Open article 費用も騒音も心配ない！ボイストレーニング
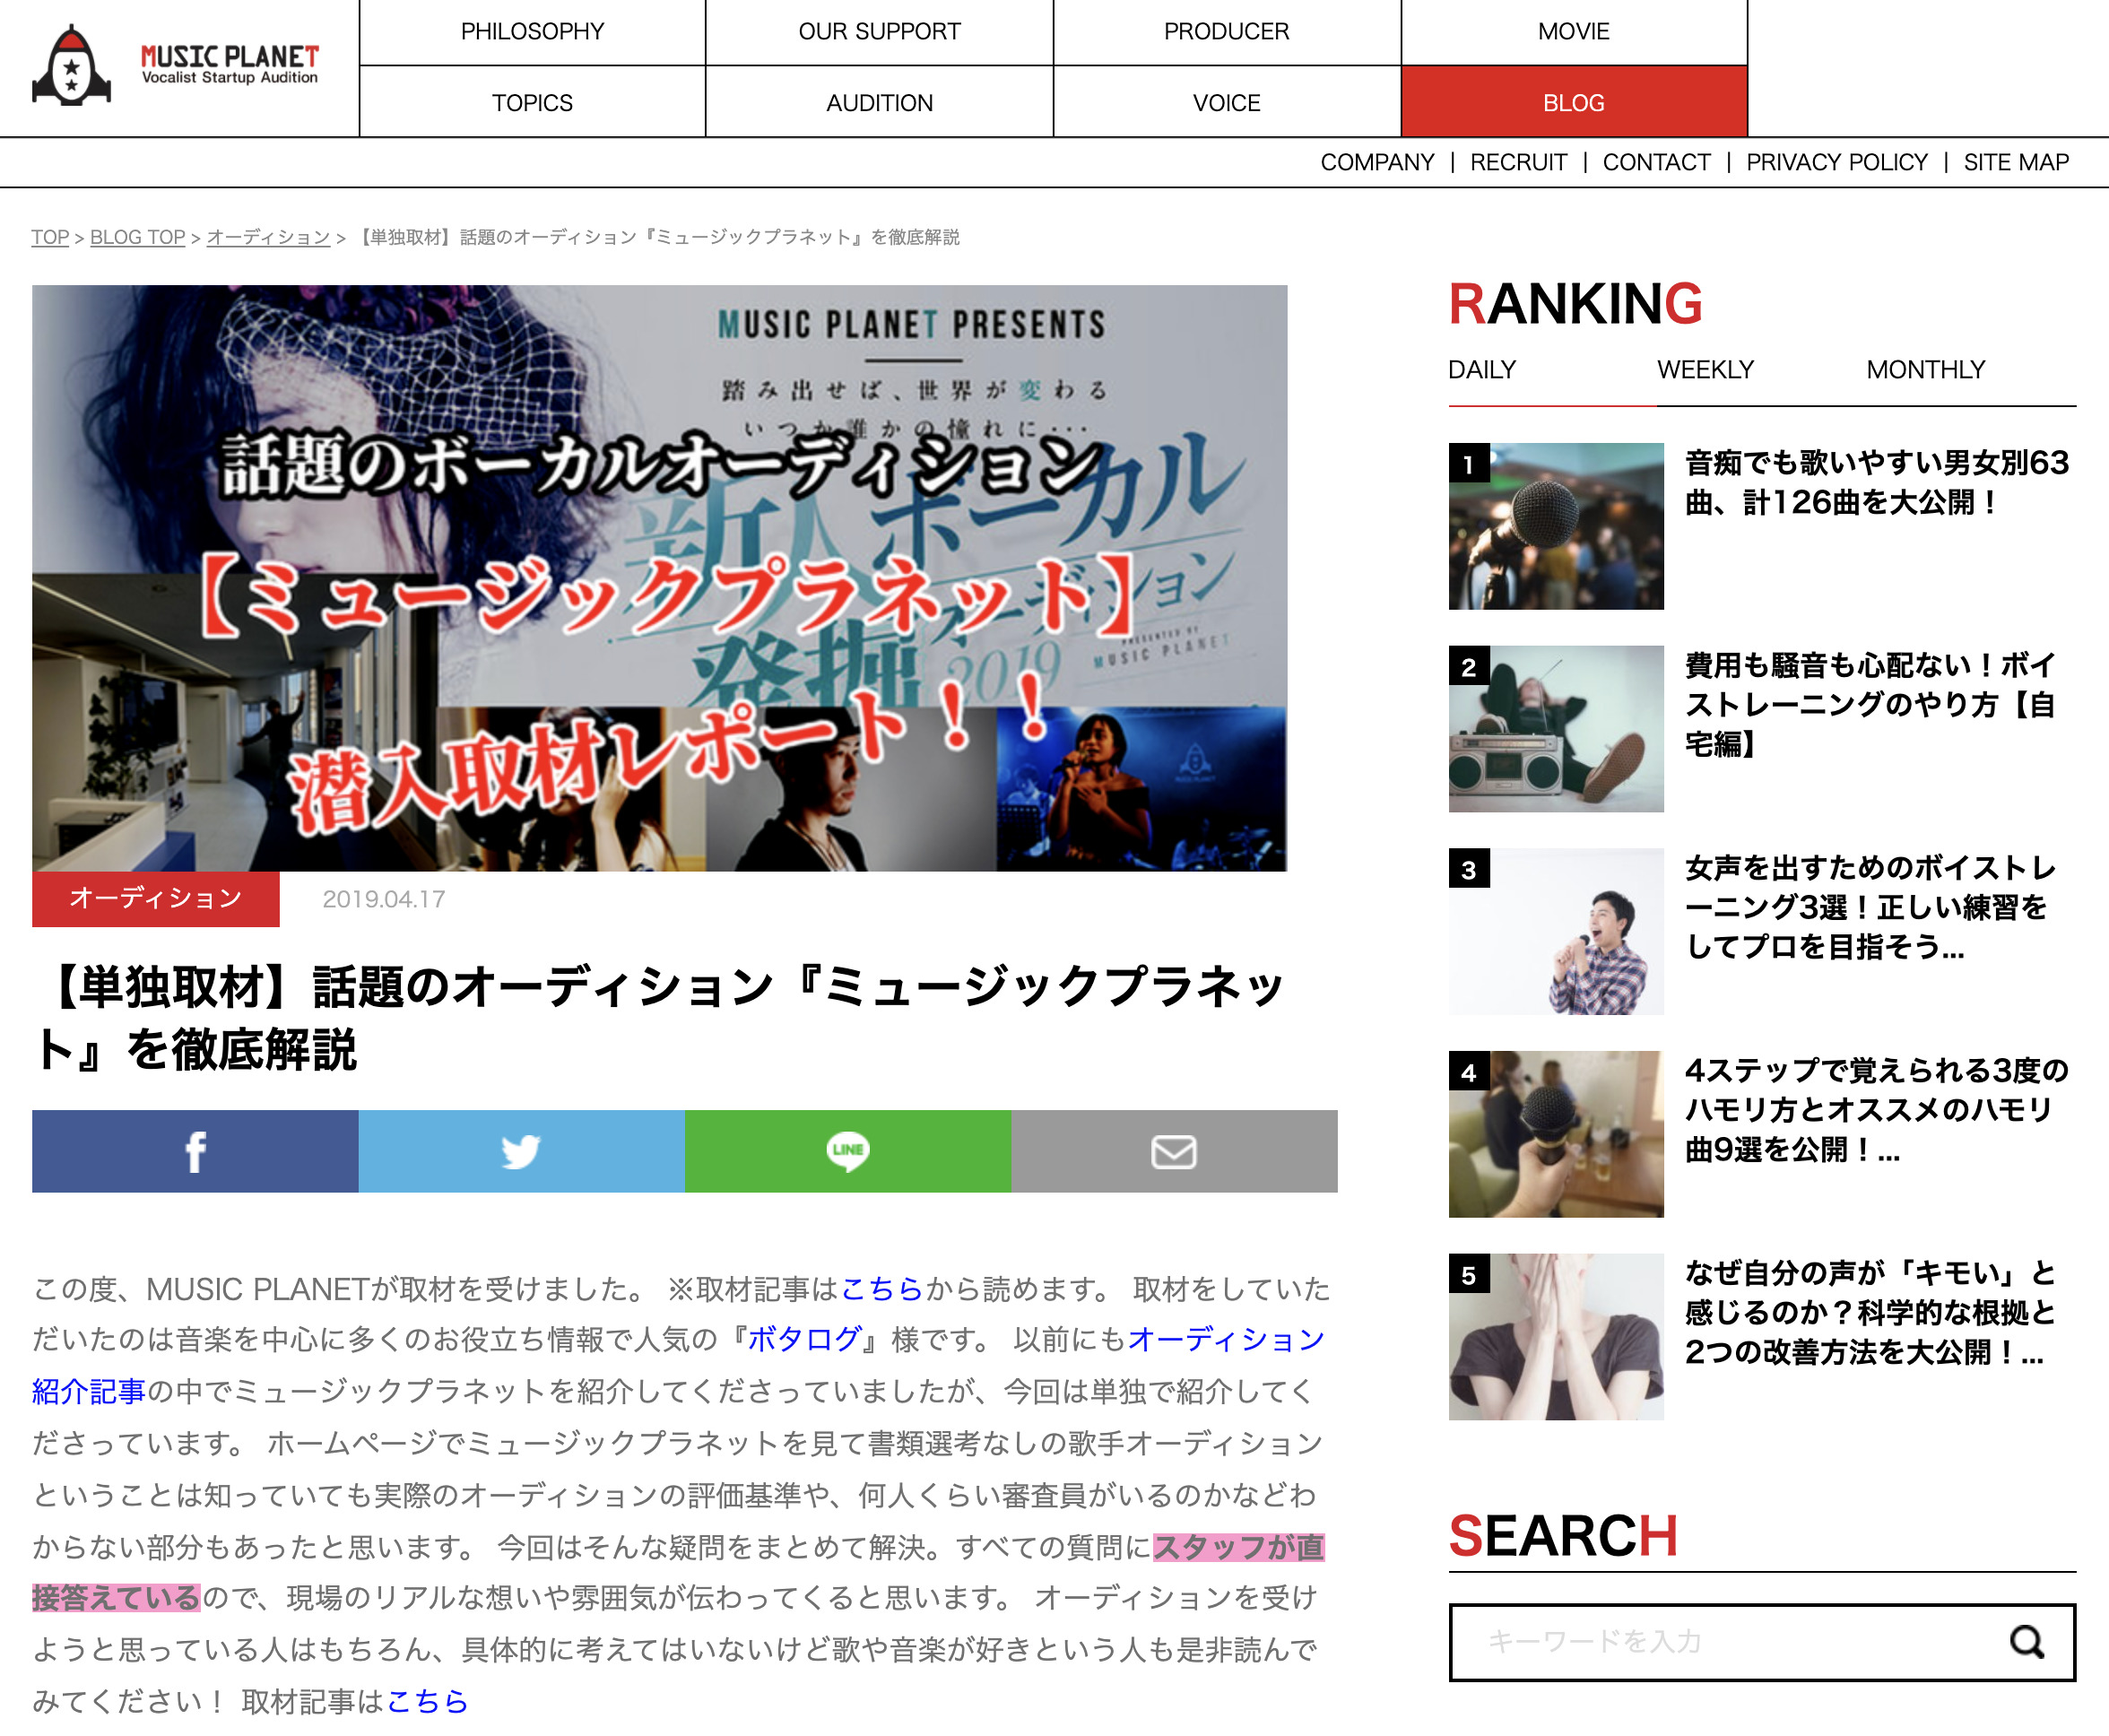Image resolution: width=2109 pixels, height=1736 pixels. [x=1870, y=704]
